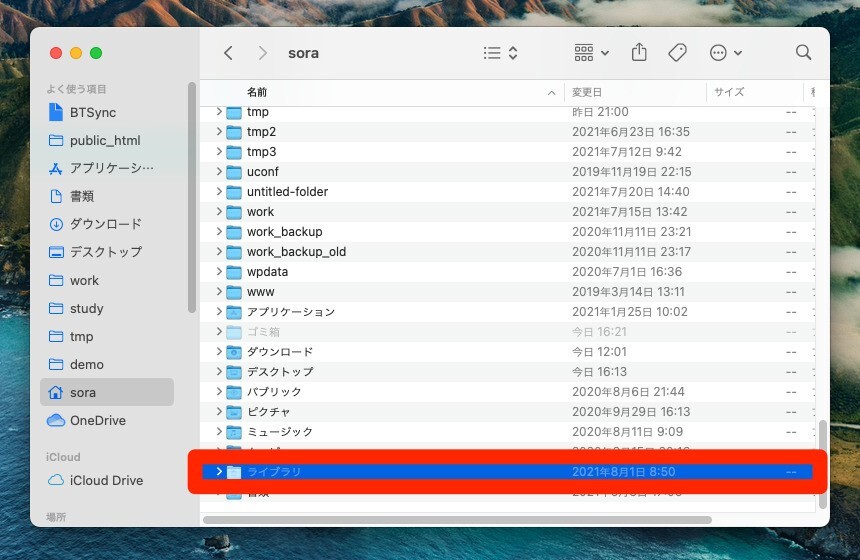Click the date 2019年11月19日 22:15
The height and width of the screenshot is (560, 860).
(631, 172)
